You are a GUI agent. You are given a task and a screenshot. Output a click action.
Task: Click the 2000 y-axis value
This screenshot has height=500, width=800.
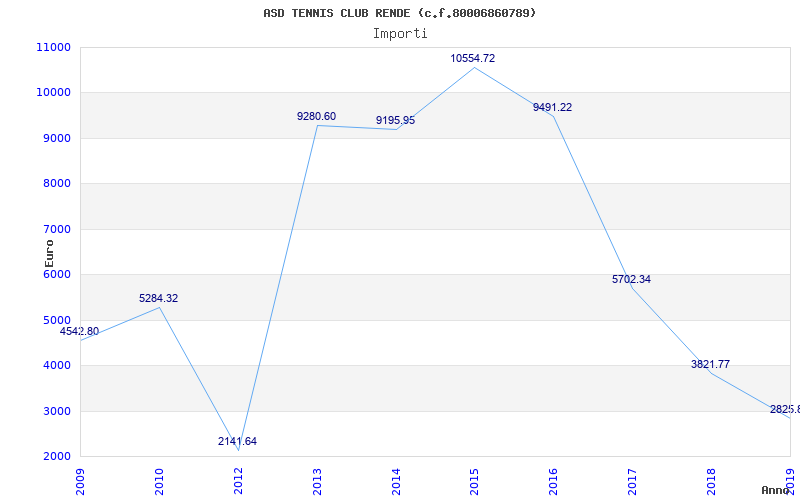point(57,457)
